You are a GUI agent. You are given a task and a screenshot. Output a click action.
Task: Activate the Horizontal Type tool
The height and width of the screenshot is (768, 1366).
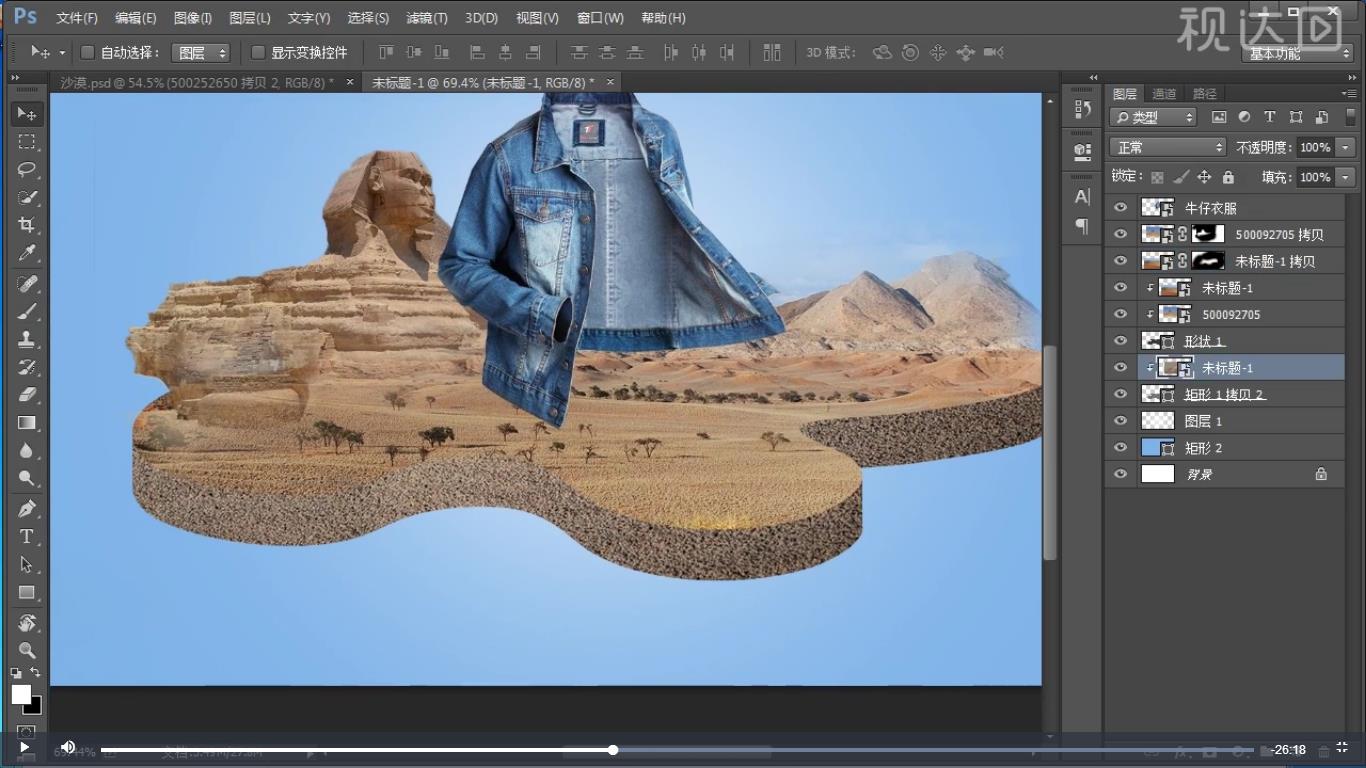[x=27, y=537]
